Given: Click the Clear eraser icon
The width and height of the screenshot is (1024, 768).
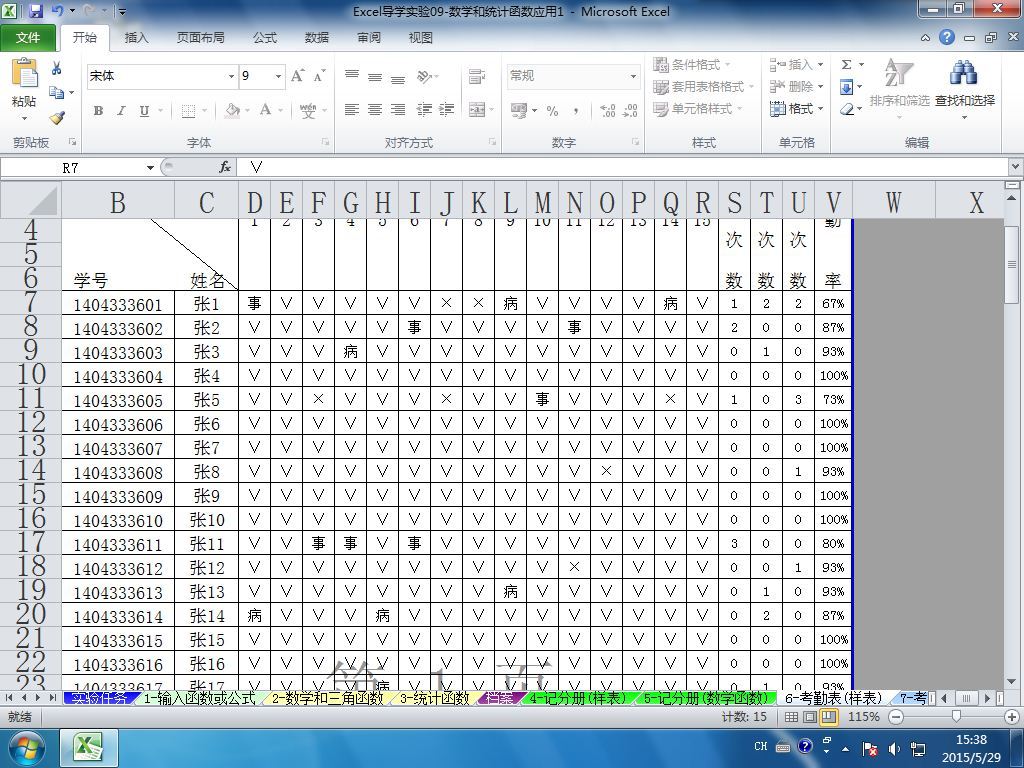Looking at the screenshot, I should click(846, 109).
